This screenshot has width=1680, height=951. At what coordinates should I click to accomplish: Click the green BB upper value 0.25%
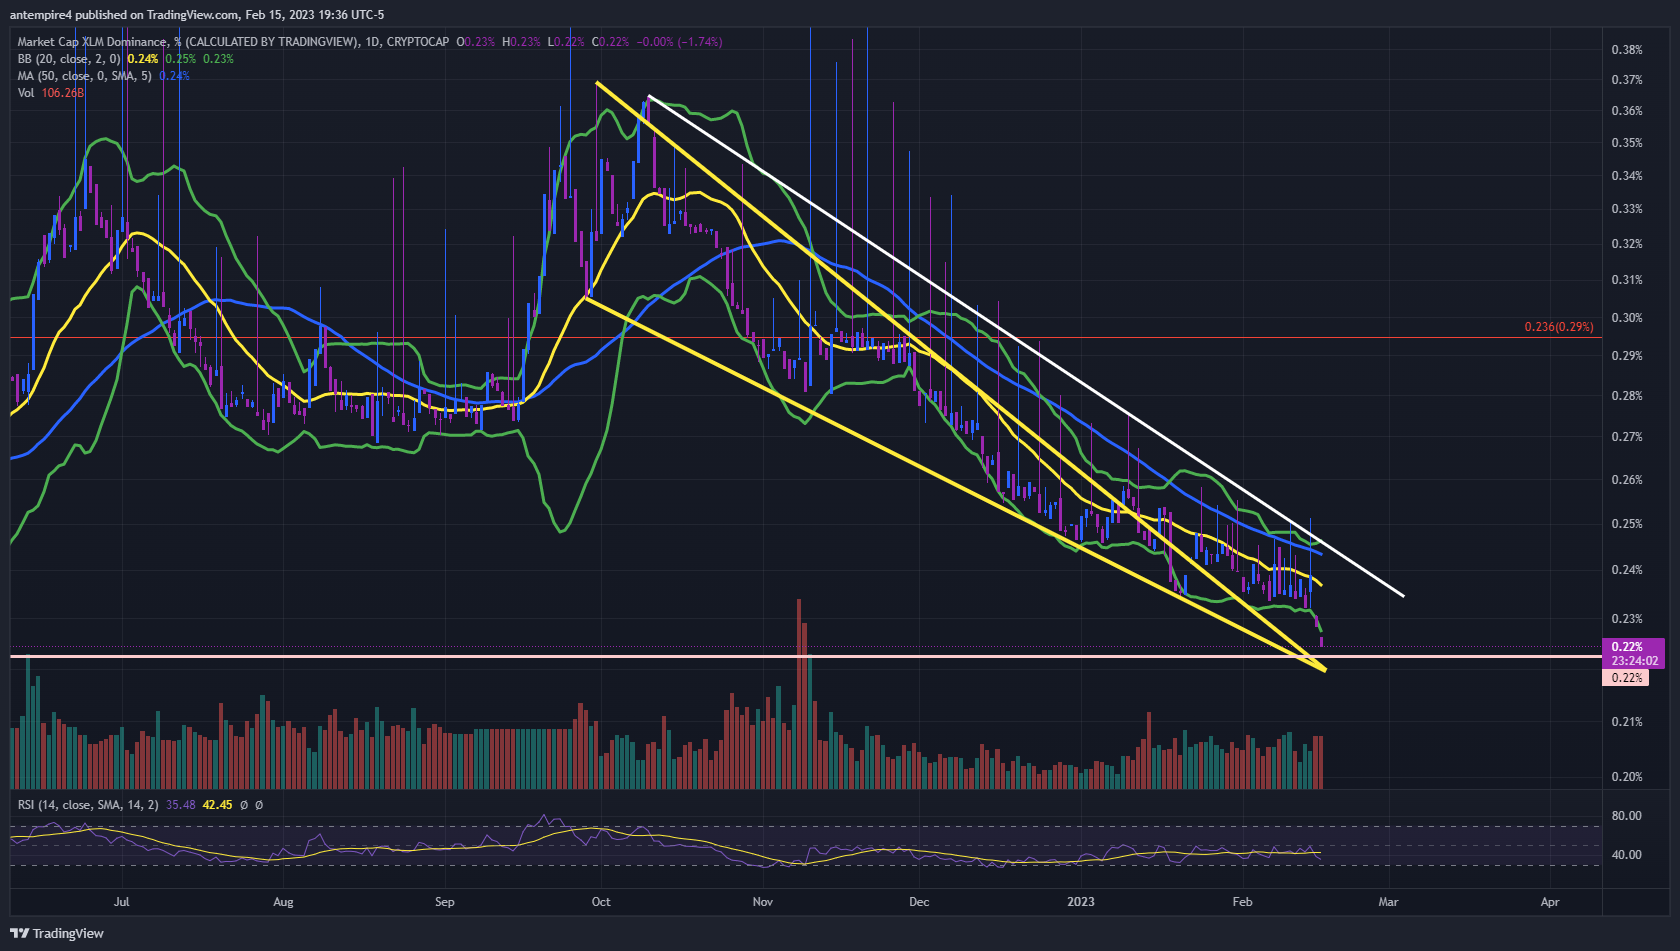[180, 59]
